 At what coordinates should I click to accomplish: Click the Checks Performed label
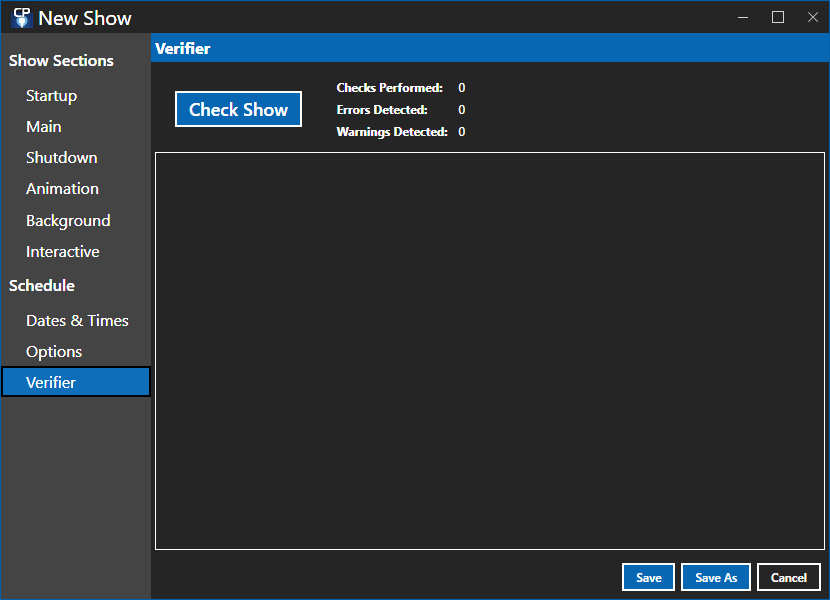click(389, 88)
